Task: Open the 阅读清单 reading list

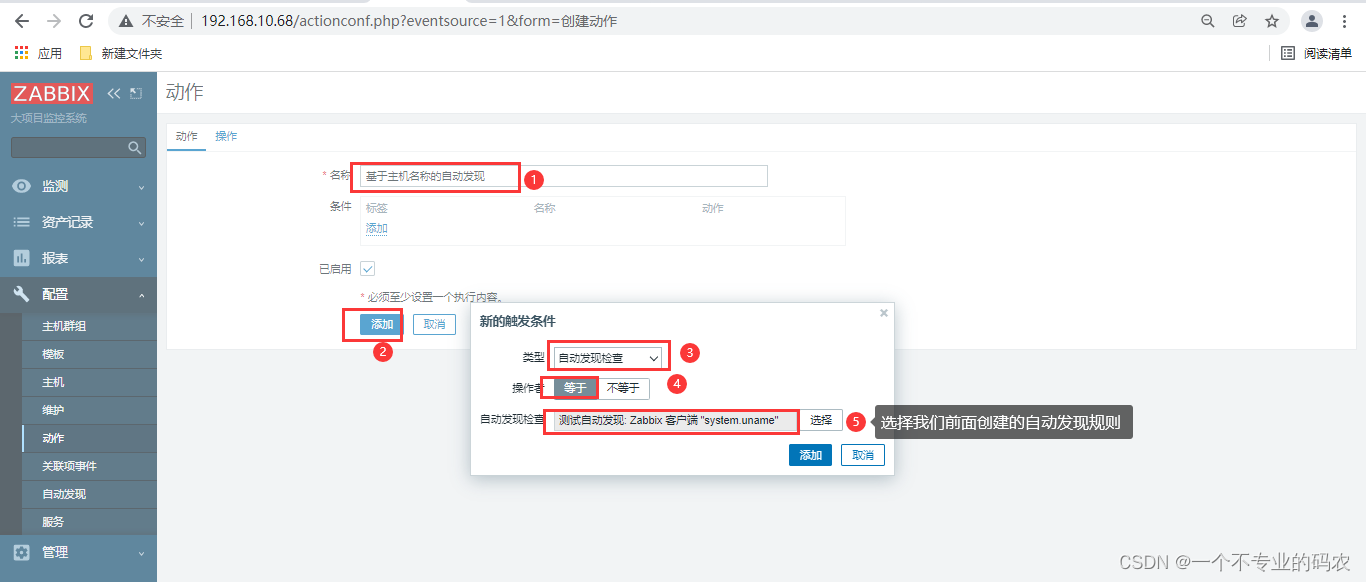Action: tap(1317, 53)
